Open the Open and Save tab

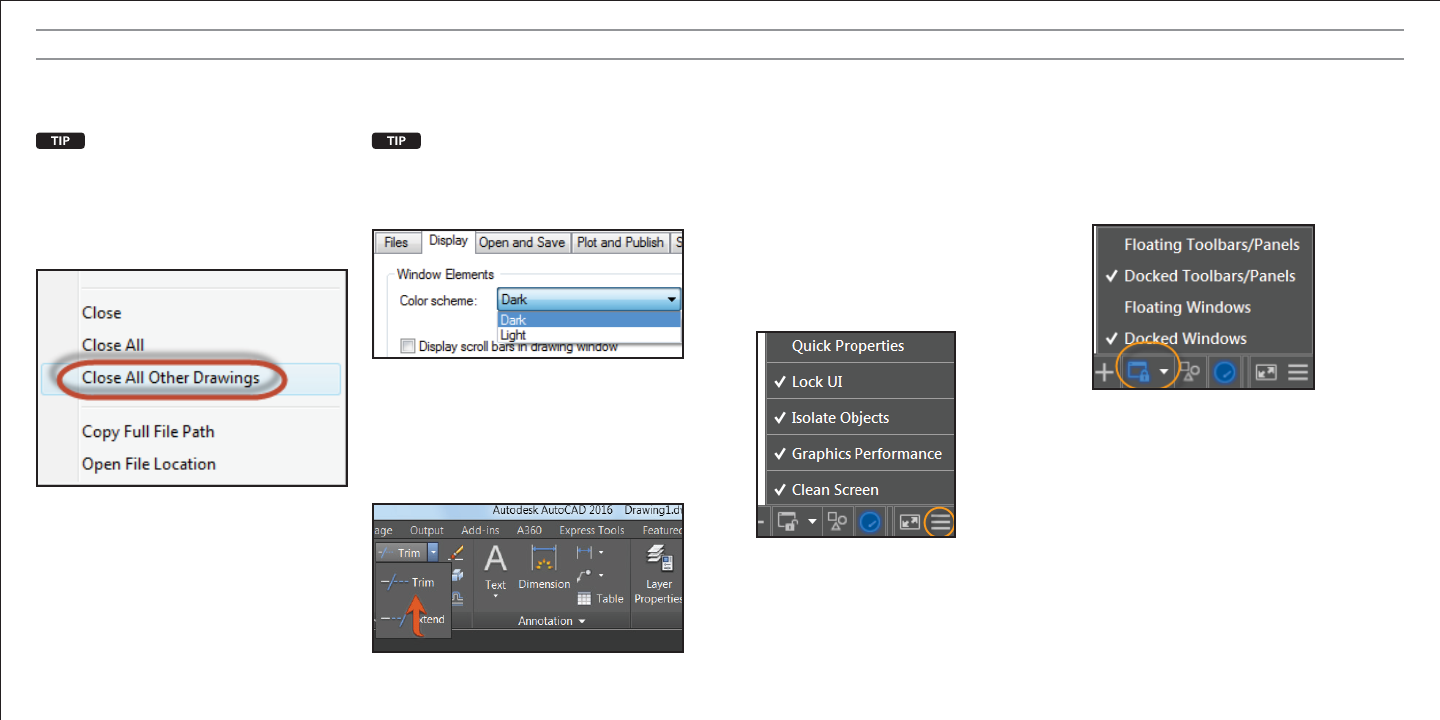(x=522, y=243)
